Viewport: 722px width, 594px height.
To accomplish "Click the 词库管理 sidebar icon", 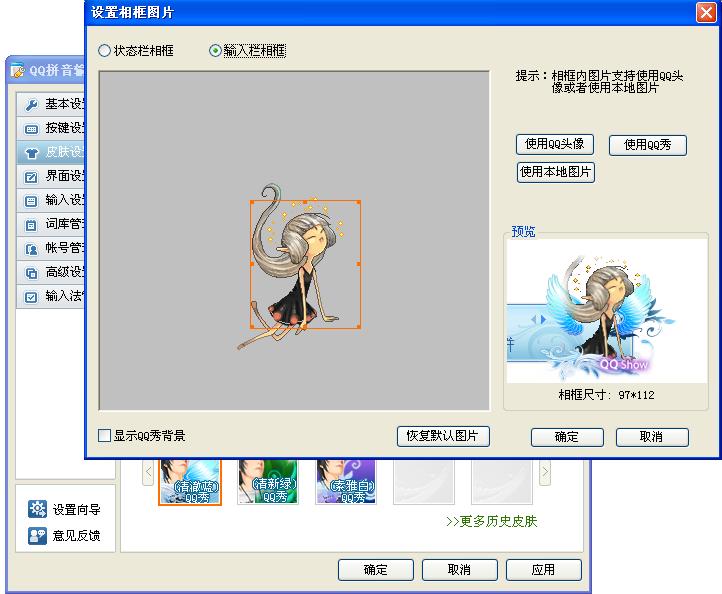I will coord(31,225).
